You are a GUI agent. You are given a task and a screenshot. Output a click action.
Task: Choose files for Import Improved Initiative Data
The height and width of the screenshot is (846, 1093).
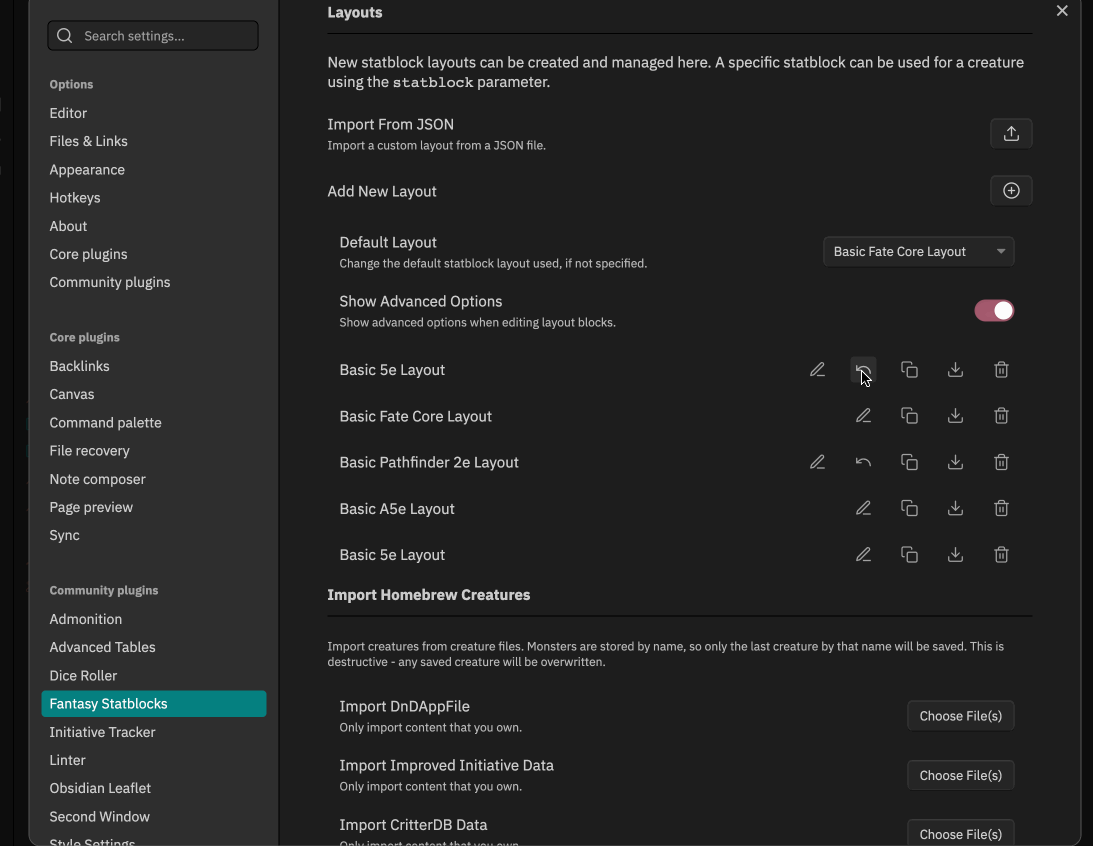960,774
